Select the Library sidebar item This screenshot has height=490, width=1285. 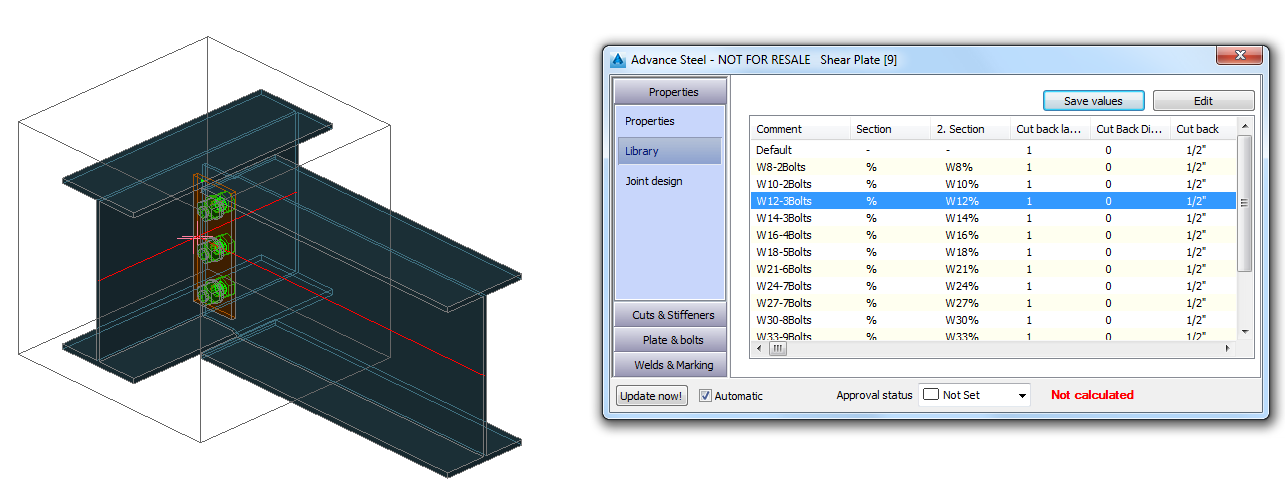[669, 151]
